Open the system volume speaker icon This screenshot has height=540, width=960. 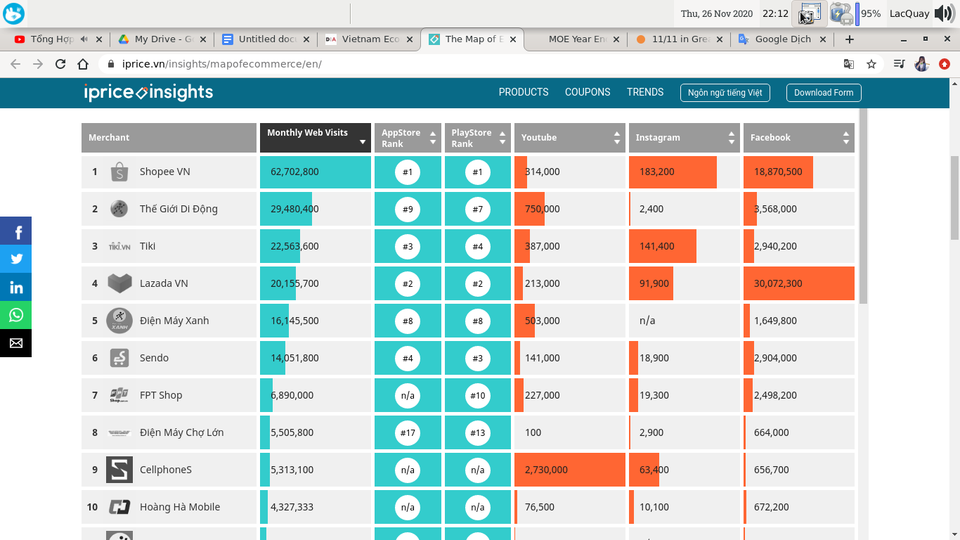click(x=944, y=13)
